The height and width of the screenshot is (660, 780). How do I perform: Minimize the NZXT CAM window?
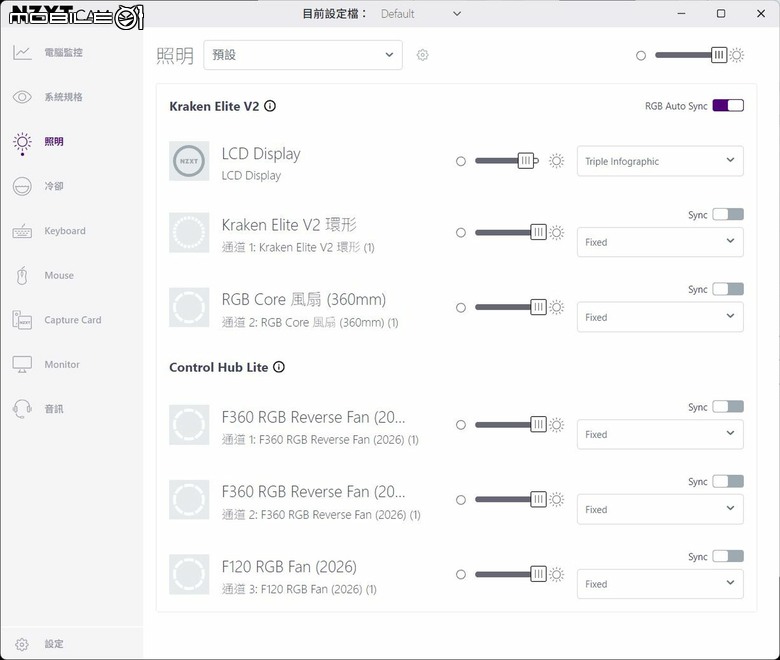(x=682, y=13)
